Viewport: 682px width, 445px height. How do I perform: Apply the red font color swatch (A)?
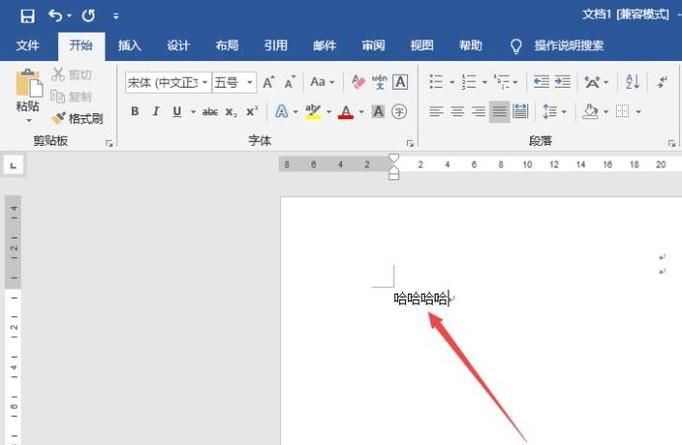coord(346,112)
